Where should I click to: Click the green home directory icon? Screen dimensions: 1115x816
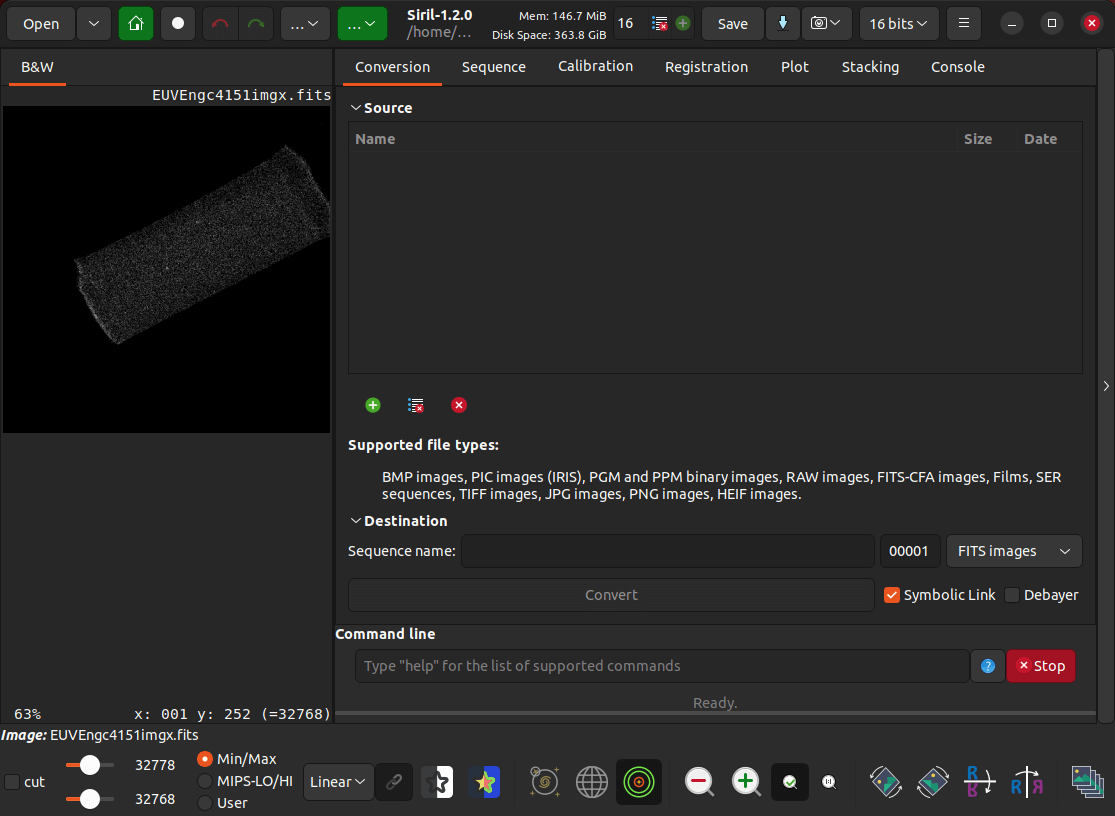coord(136,23)
